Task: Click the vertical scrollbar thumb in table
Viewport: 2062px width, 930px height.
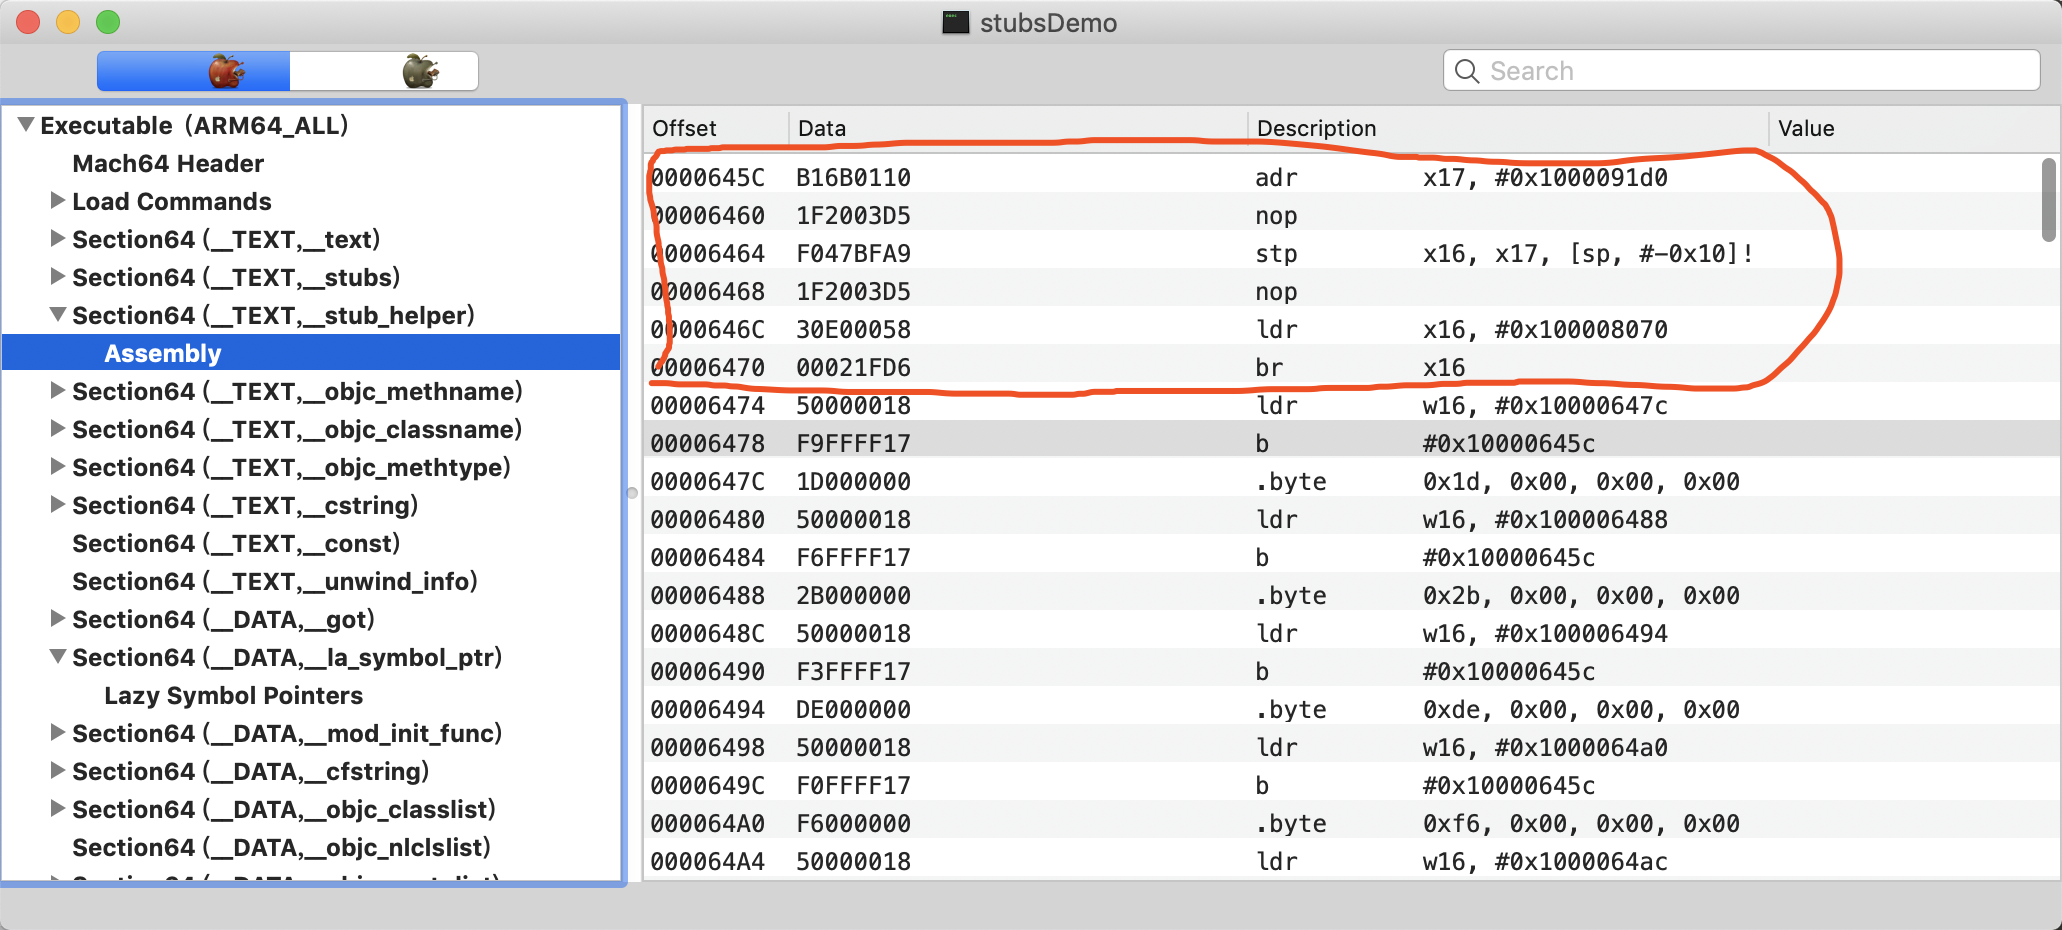Action: [2048, 199]
